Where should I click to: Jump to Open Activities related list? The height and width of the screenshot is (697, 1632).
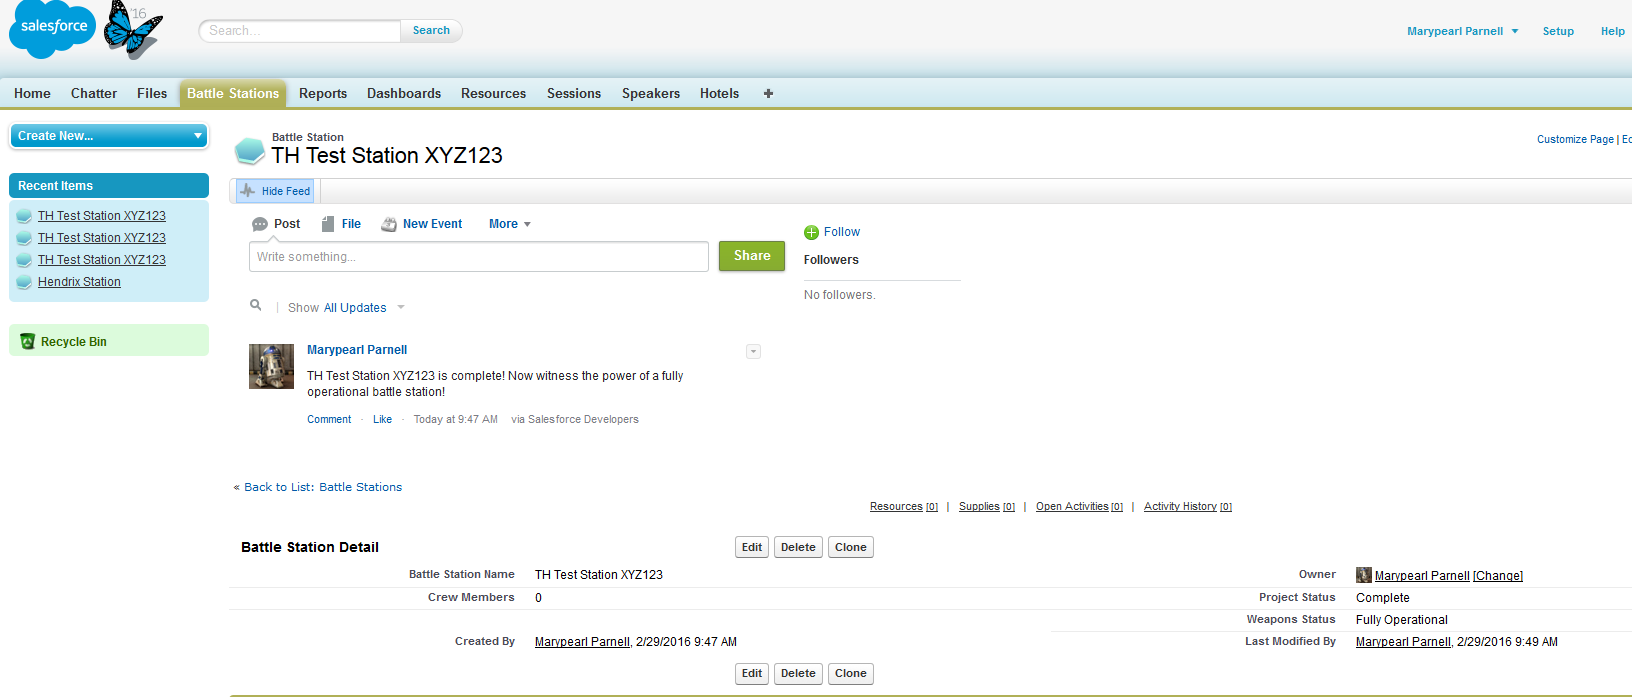1079,507
